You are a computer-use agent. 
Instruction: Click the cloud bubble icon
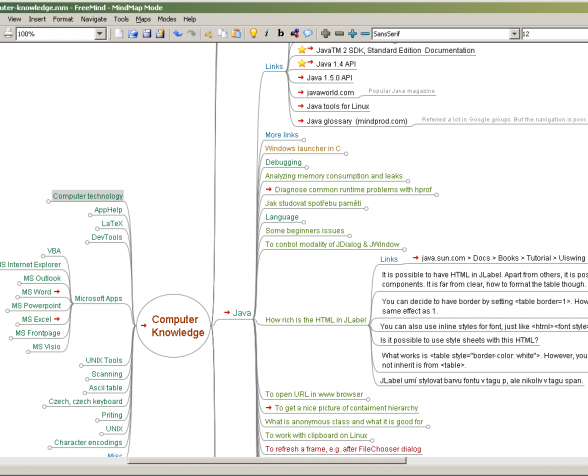coord(308,33)
